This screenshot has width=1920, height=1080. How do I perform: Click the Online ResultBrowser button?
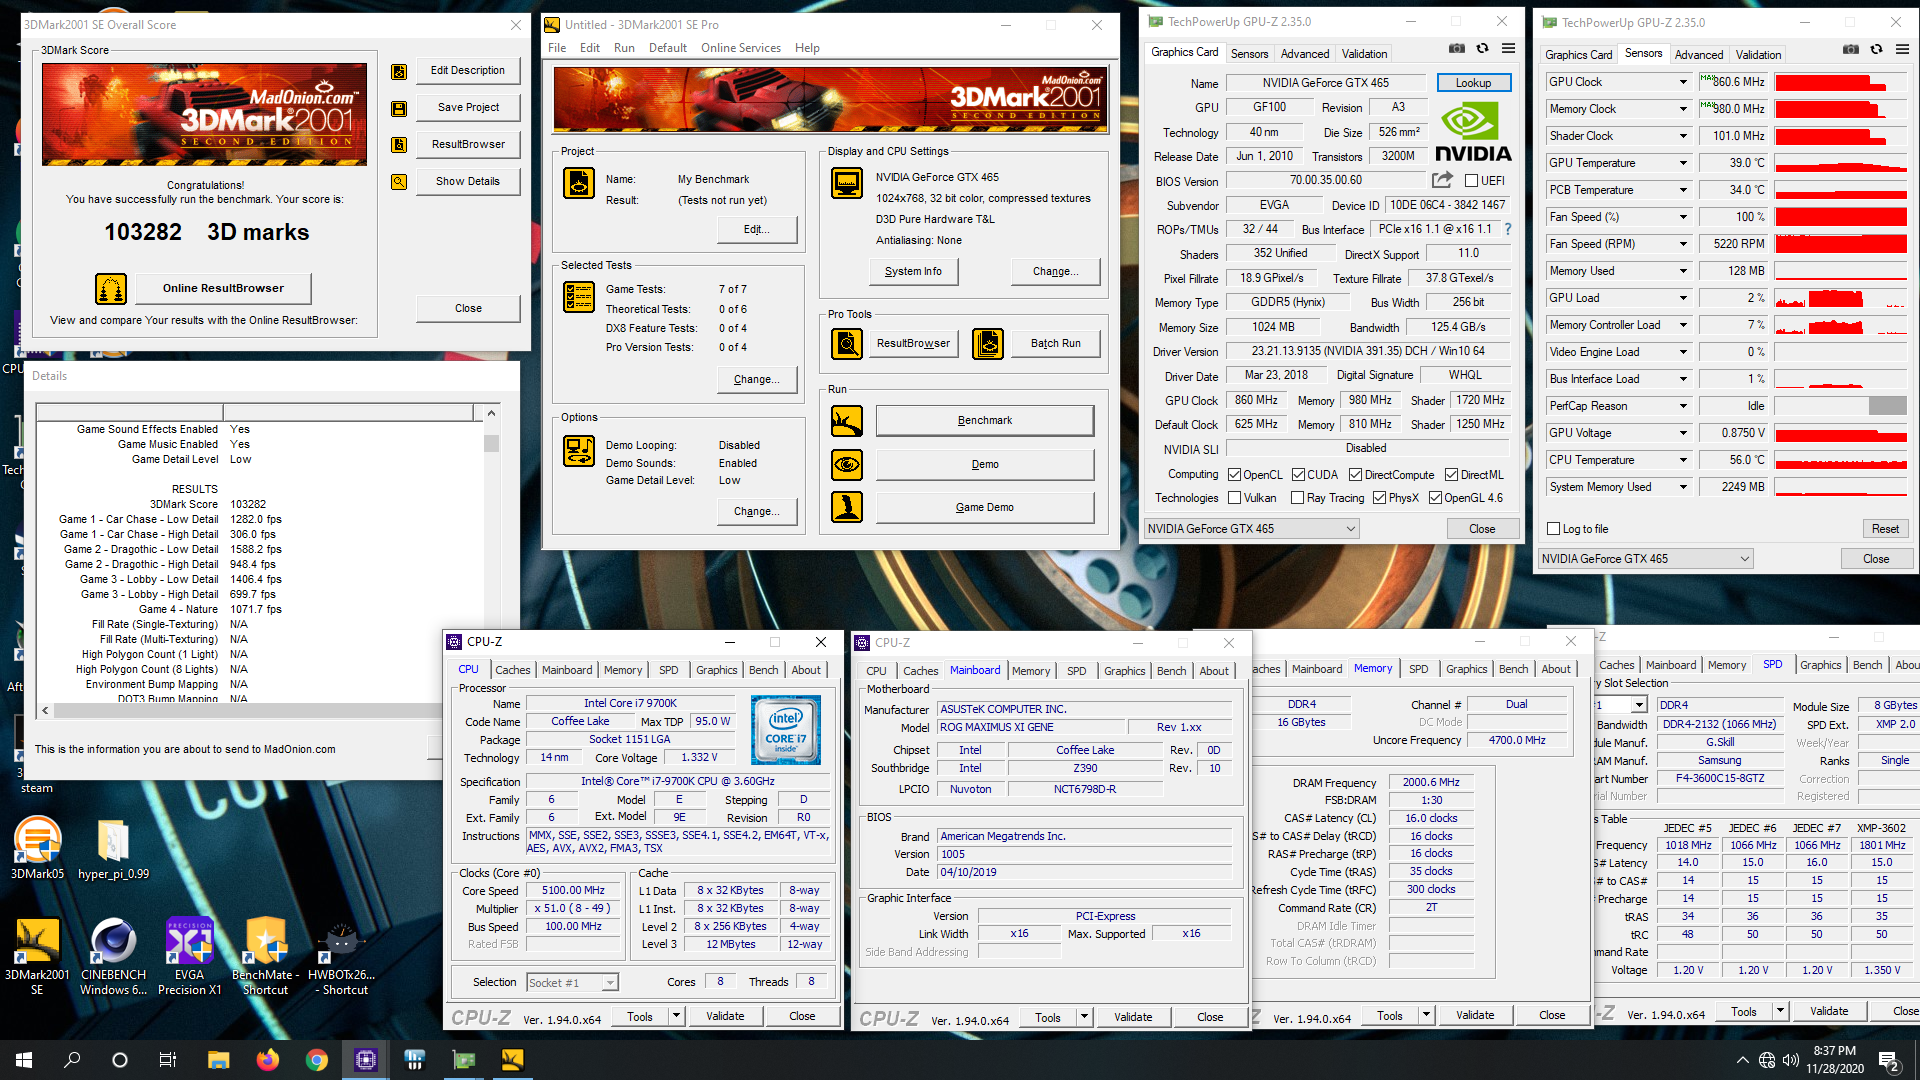click(223, 289)
